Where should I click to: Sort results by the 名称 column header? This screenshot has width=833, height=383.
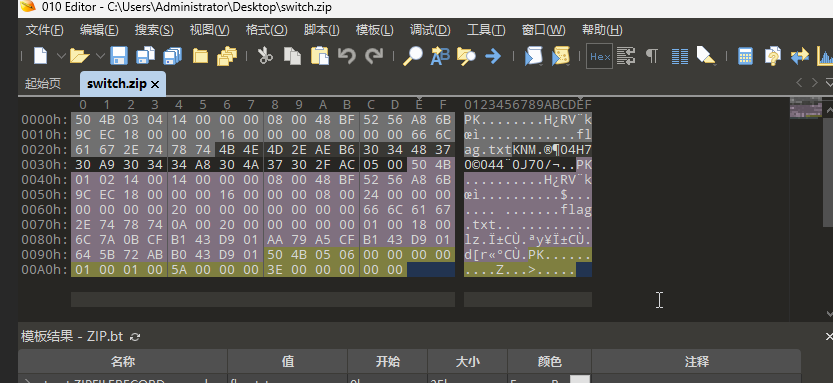click(123, 362)
